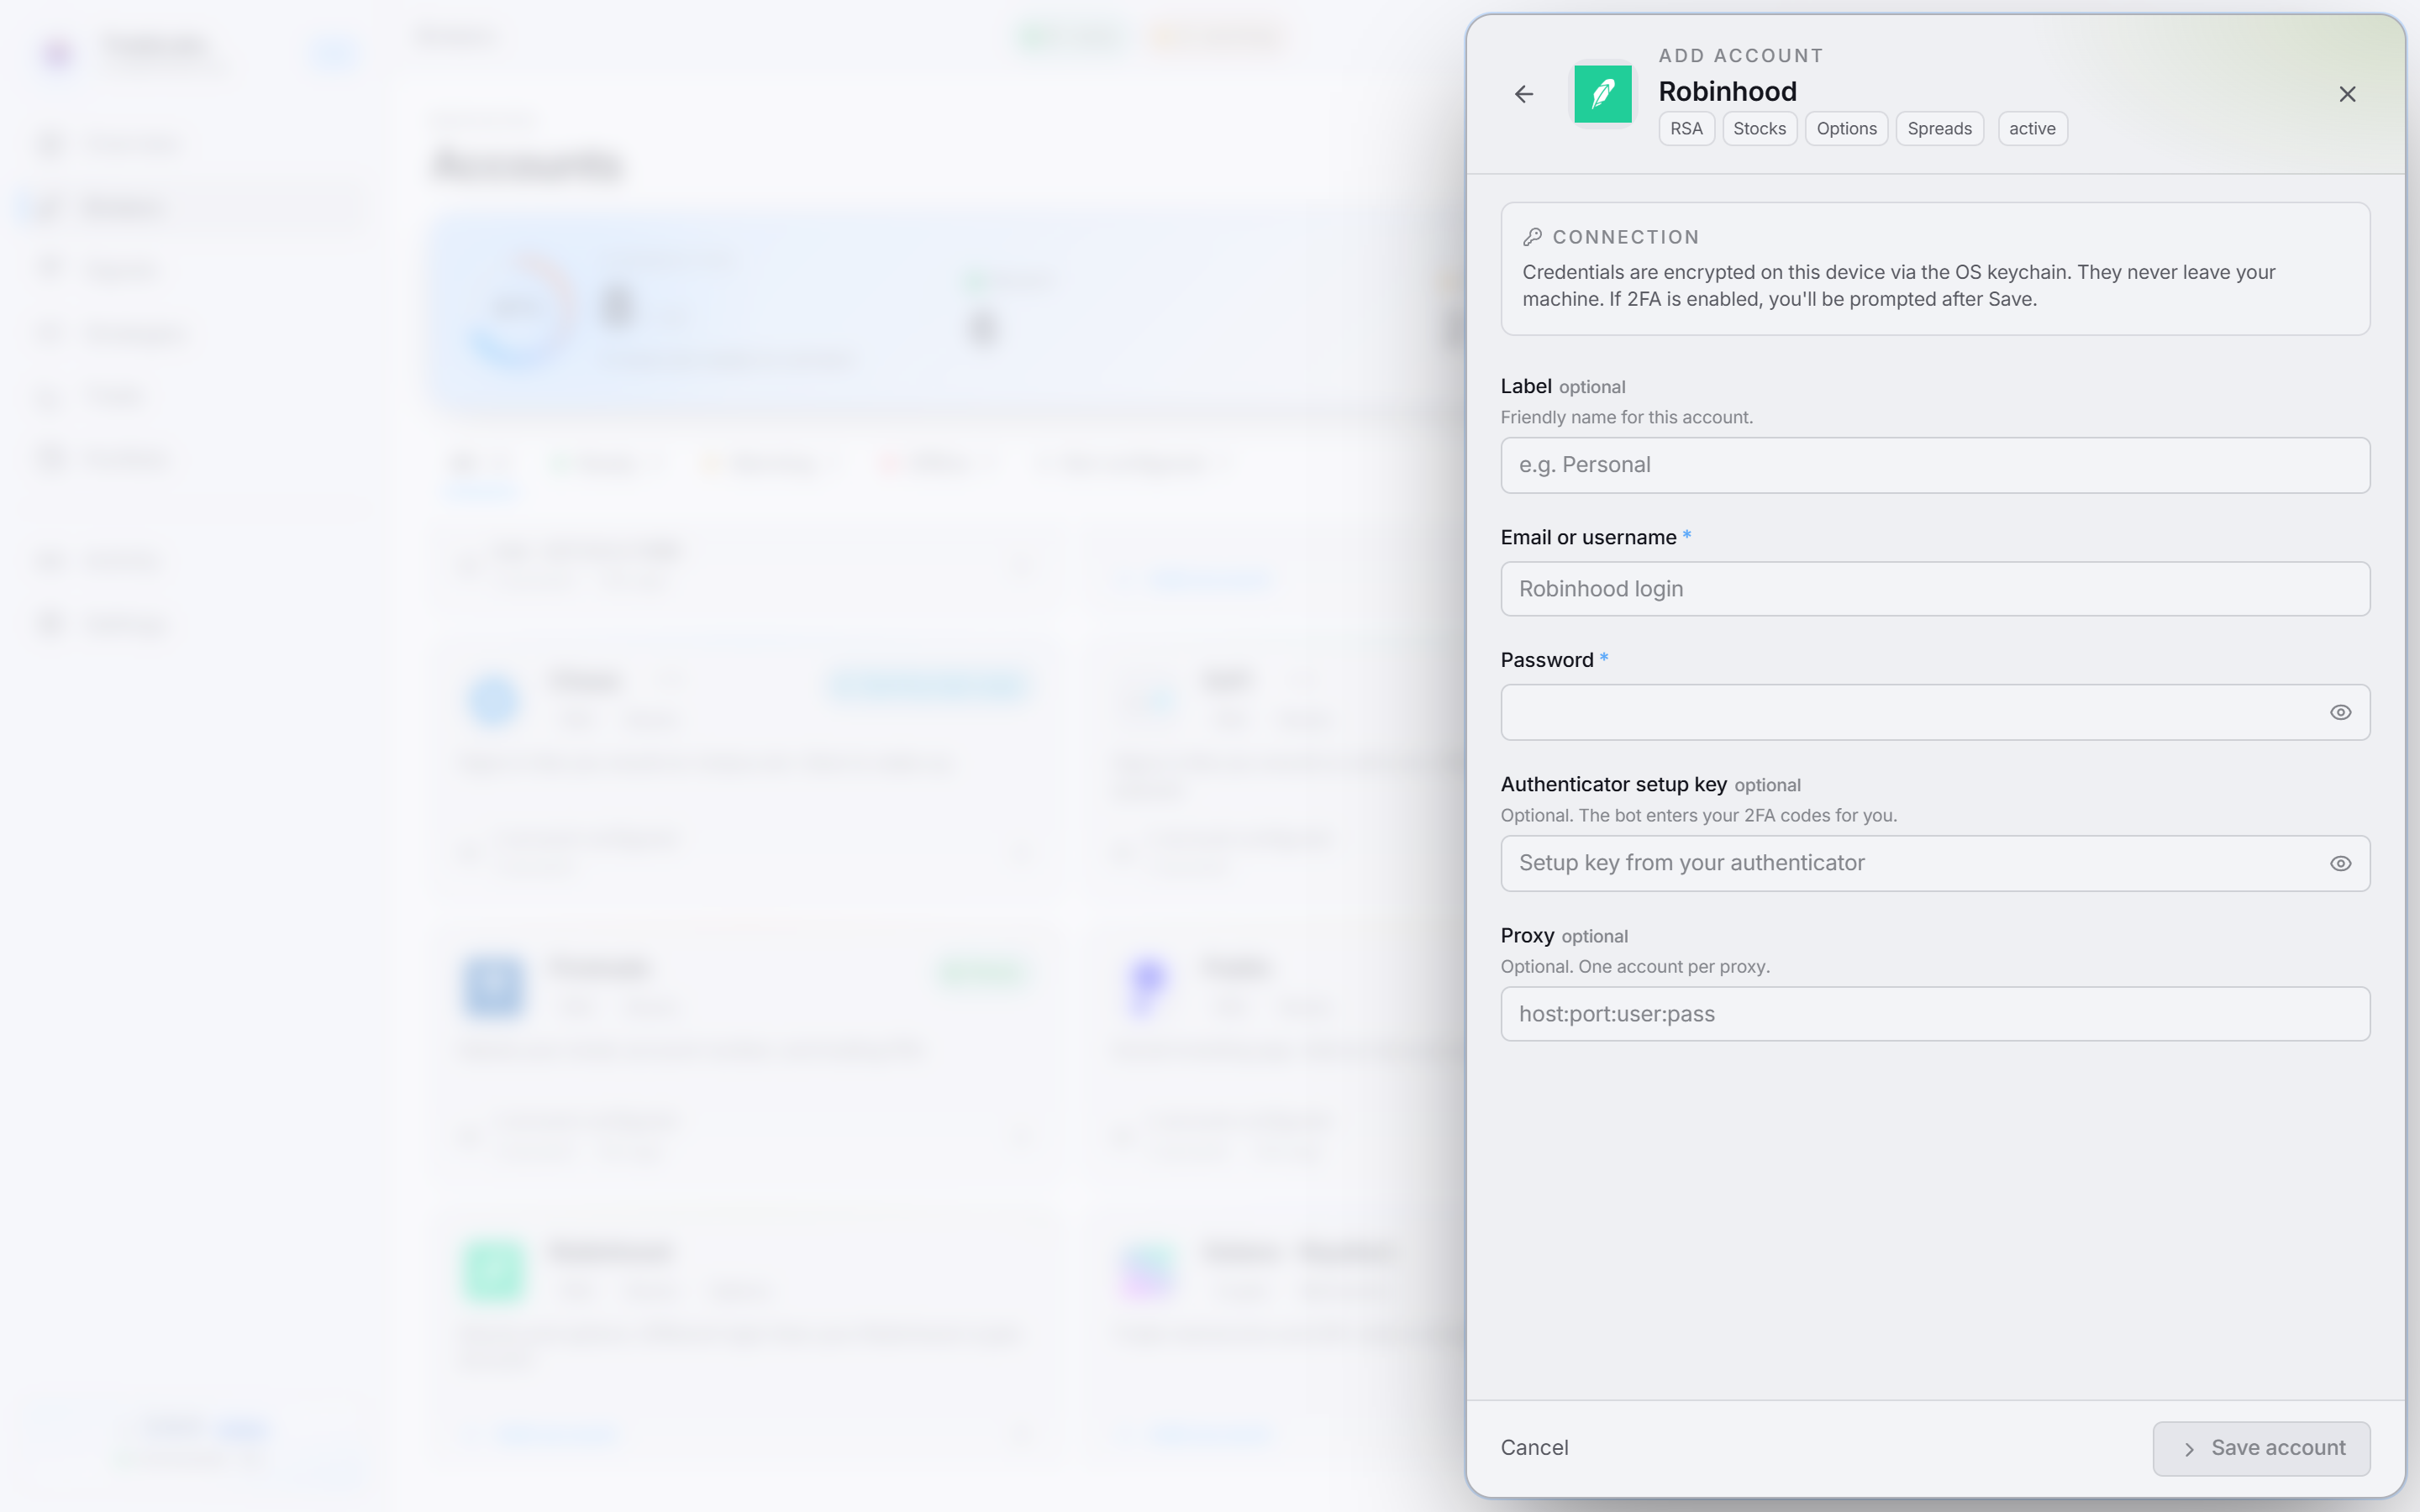Focus the Label input field
This screenshot has width=2420, height=1512.
point(1935,465)
